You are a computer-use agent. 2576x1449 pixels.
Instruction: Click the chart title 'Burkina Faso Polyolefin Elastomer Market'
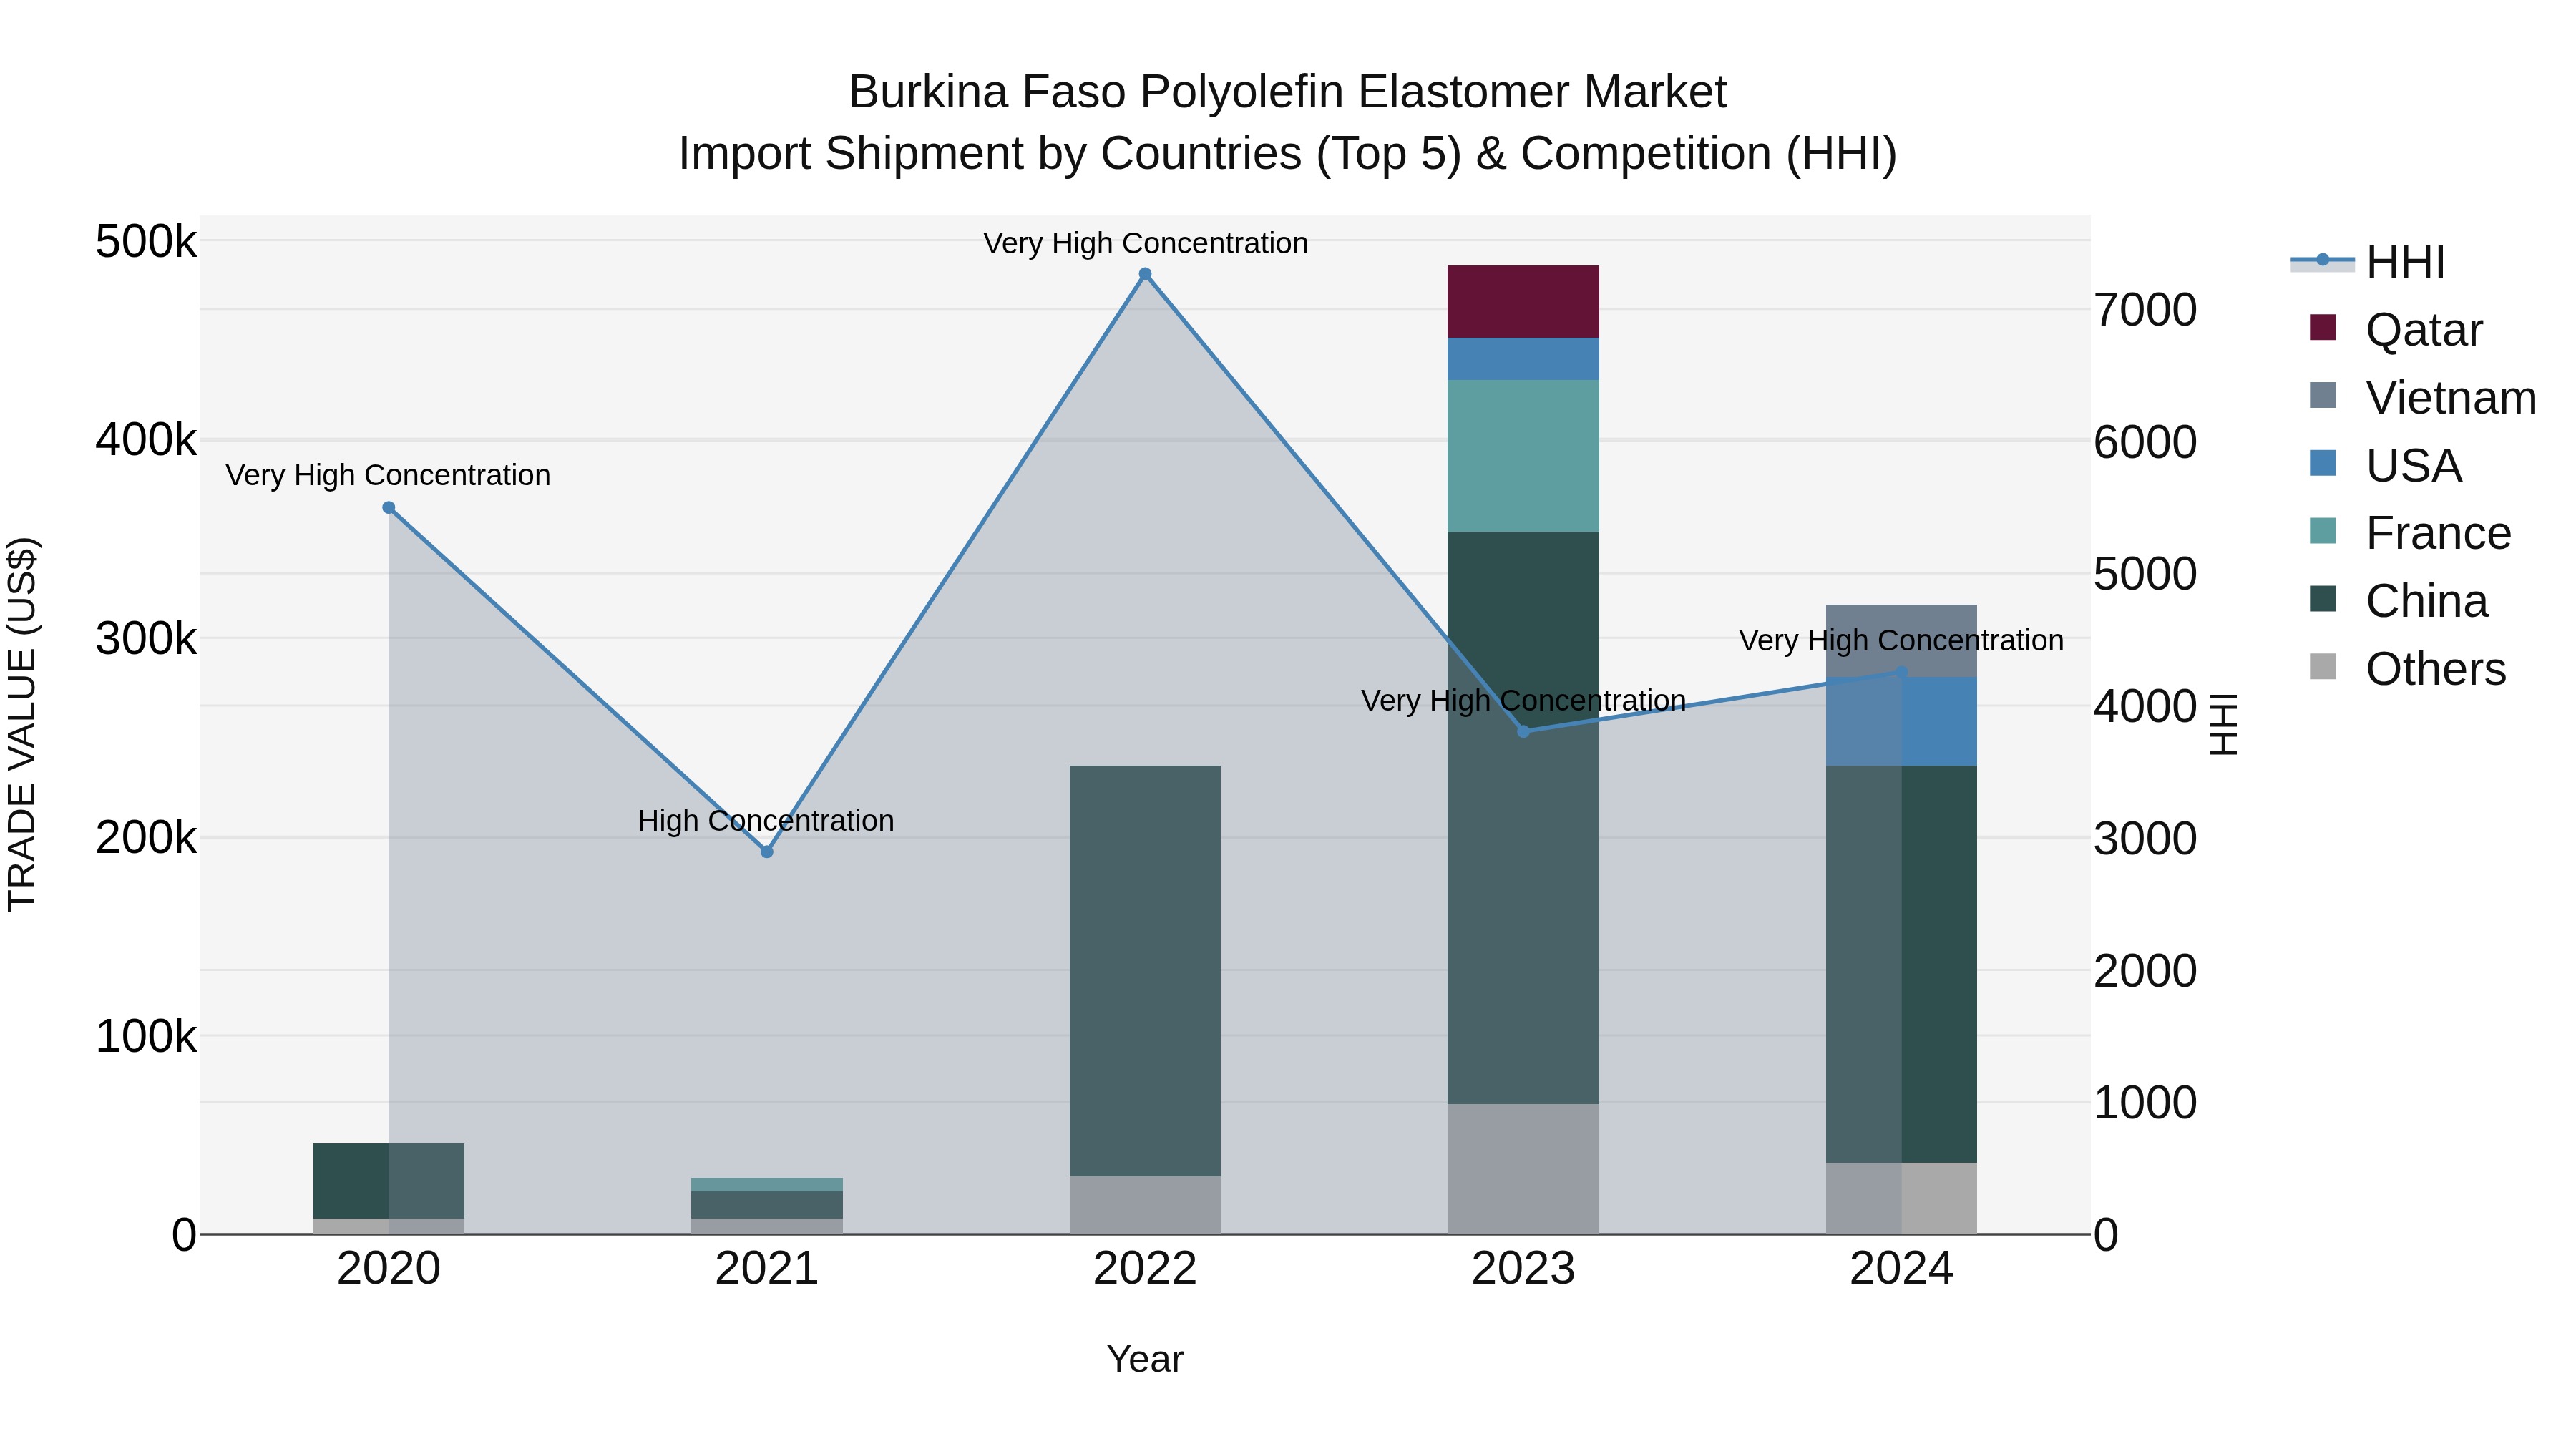tap(1287, 92)
